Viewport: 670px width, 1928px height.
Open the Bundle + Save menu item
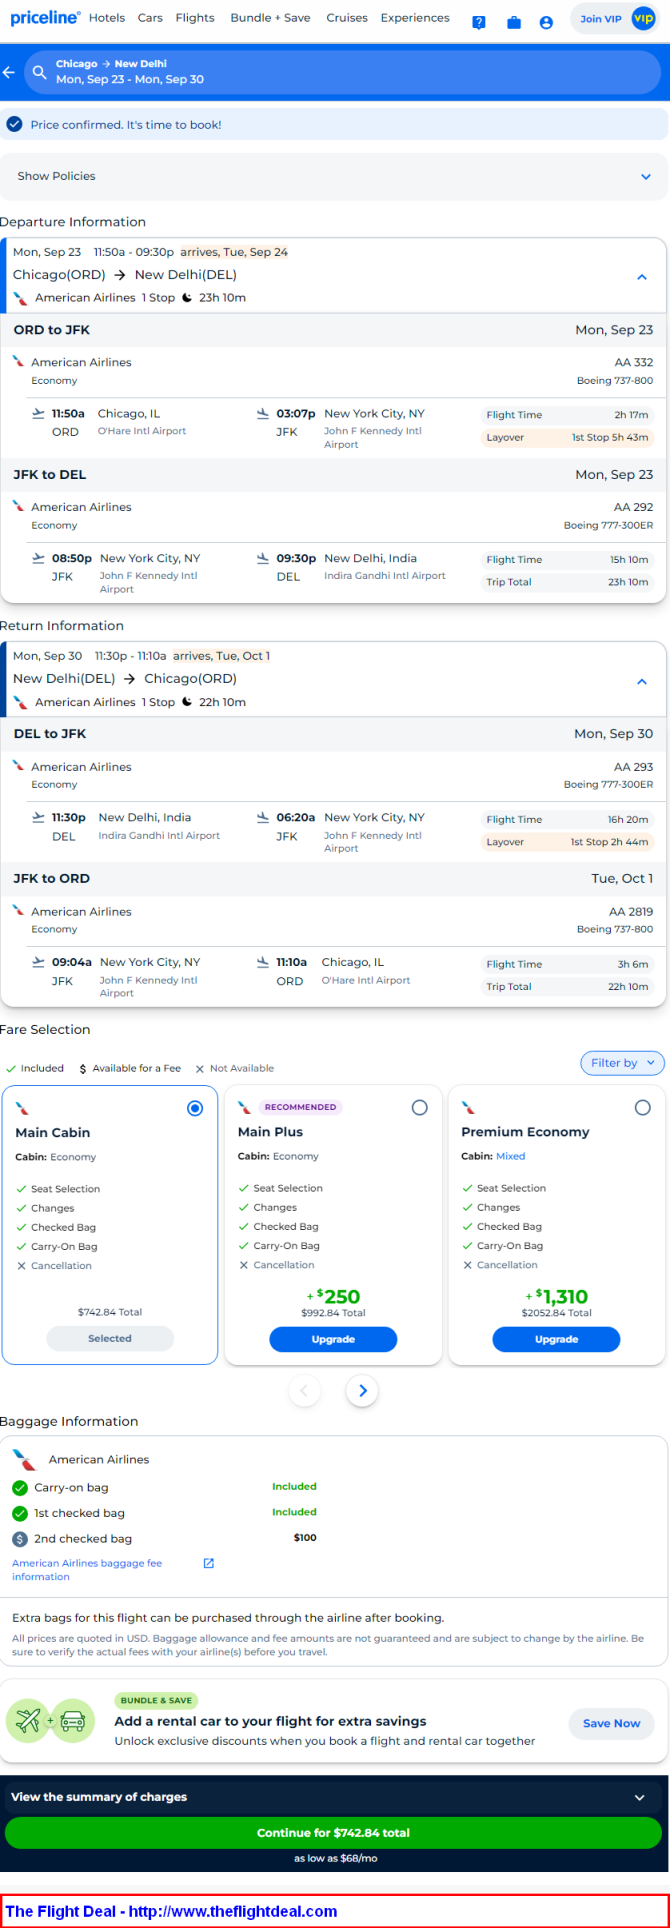[x=270, y=18]
